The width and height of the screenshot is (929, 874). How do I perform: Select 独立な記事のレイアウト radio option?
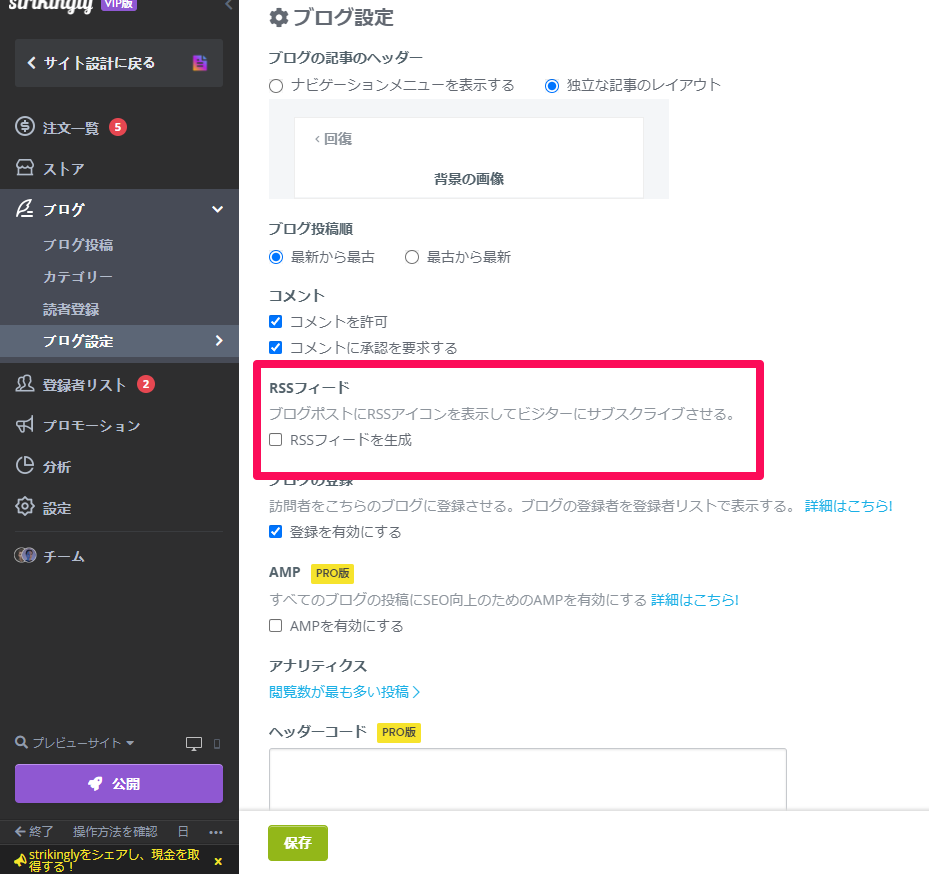(552, 86)
